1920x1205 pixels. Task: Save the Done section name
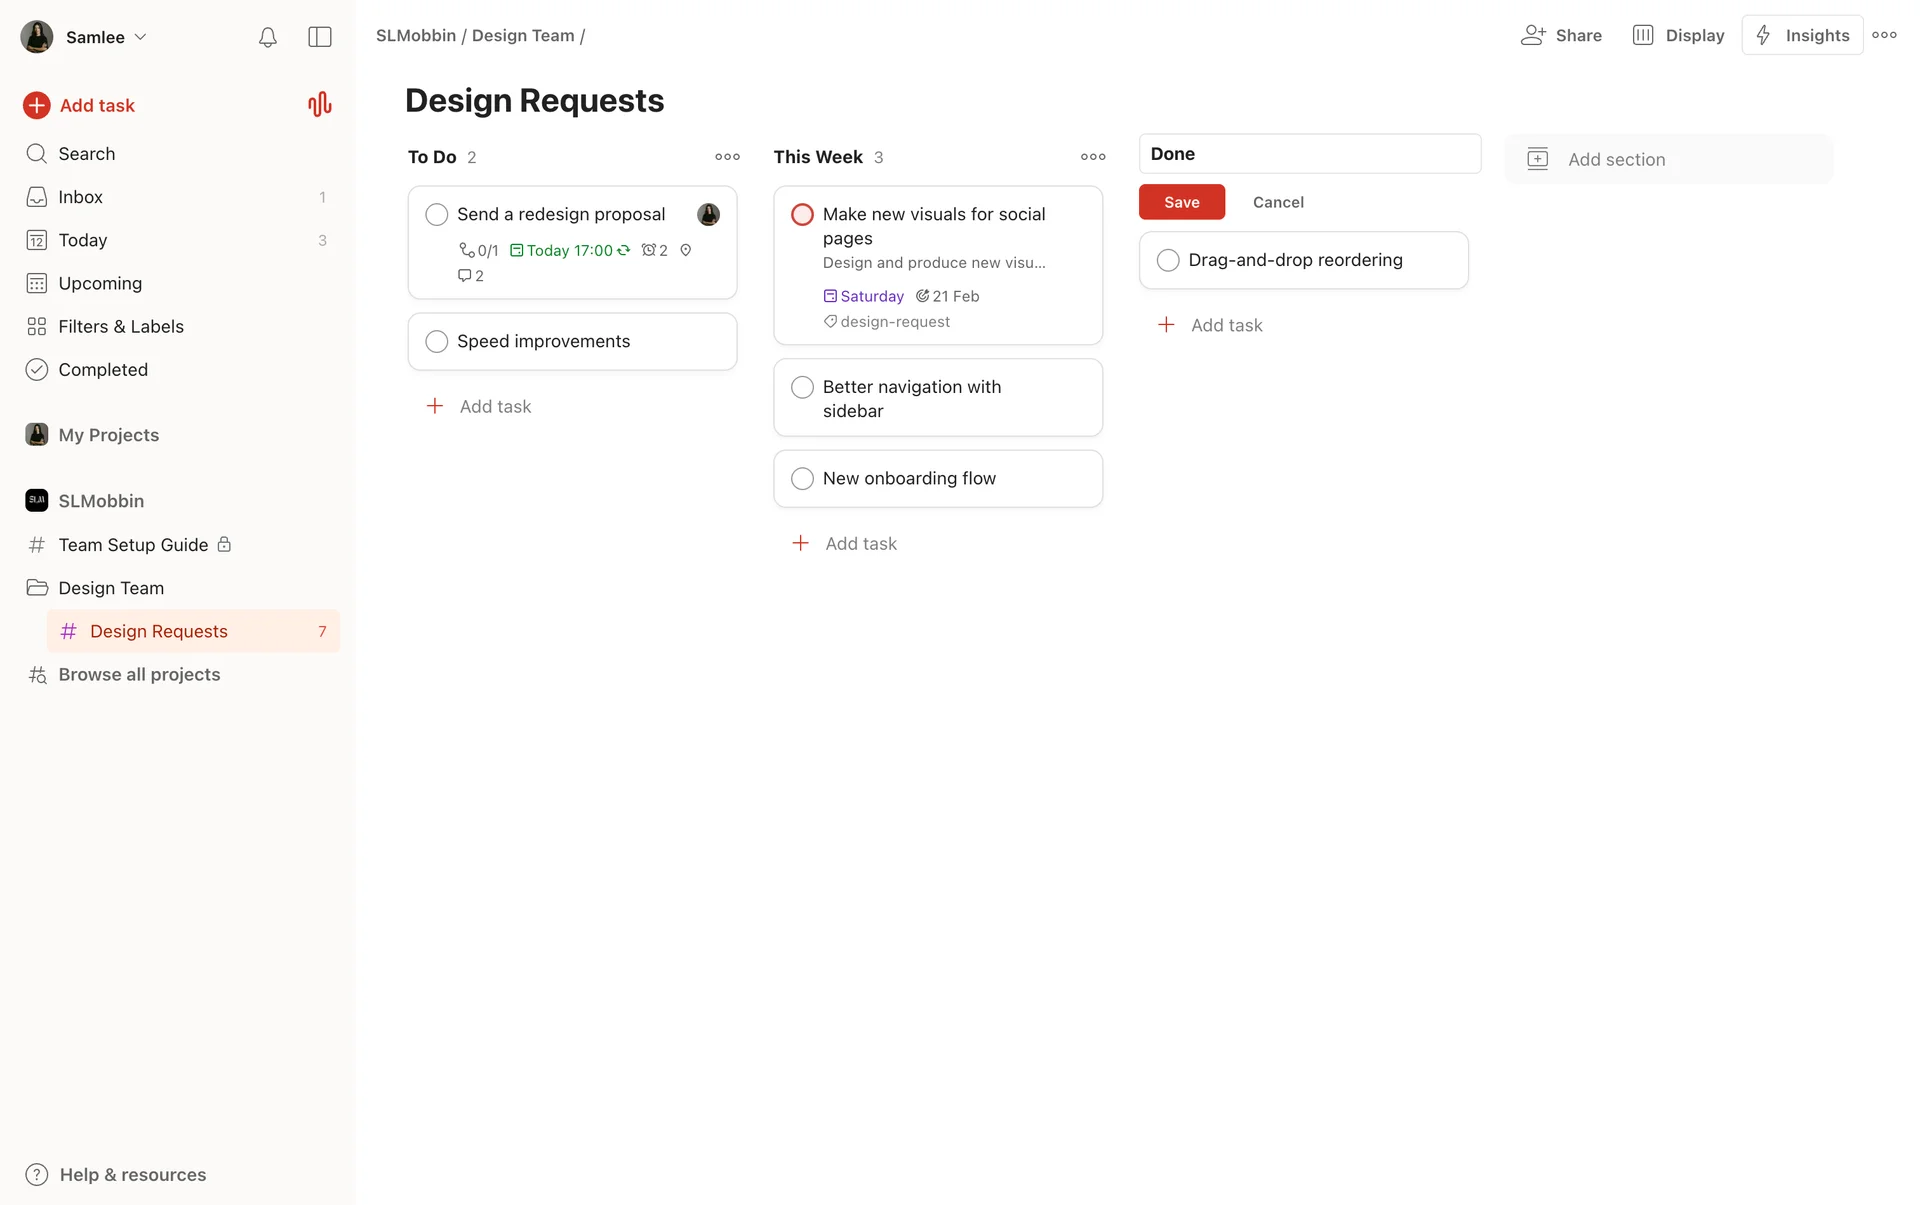(1181, 202)
